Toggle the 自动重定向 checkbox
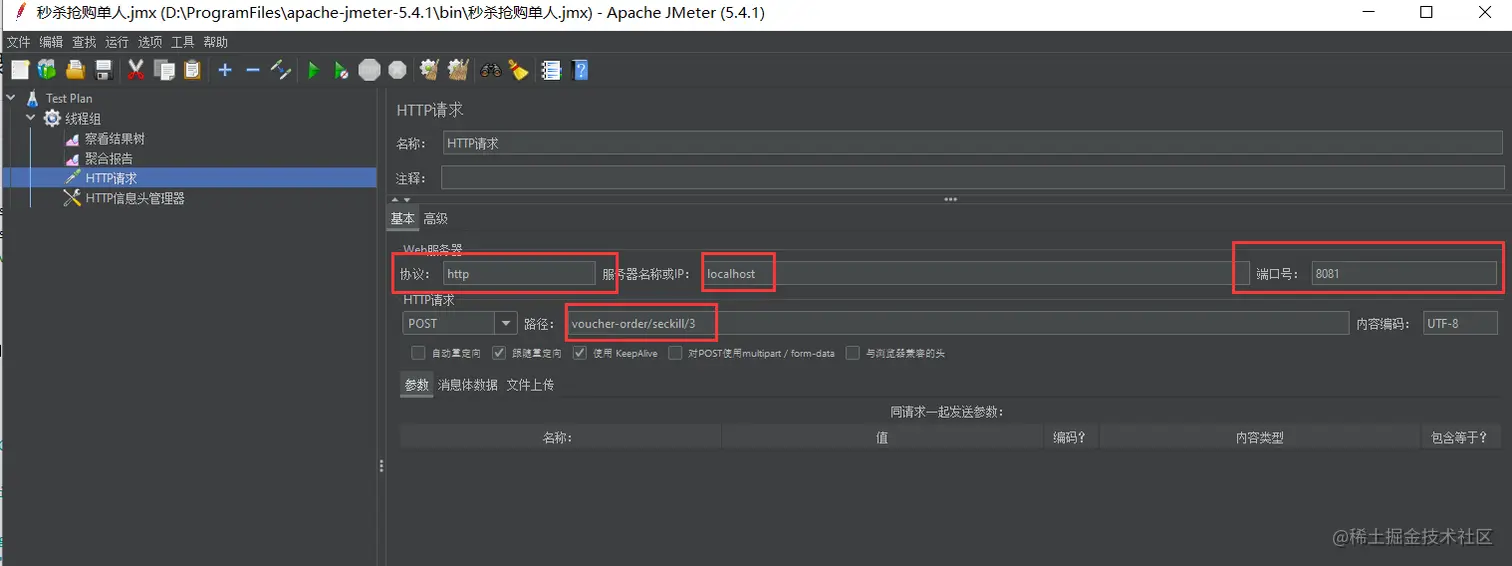Screen dimensions: 1512x566 pyautogui.click(x=418, y=353)
